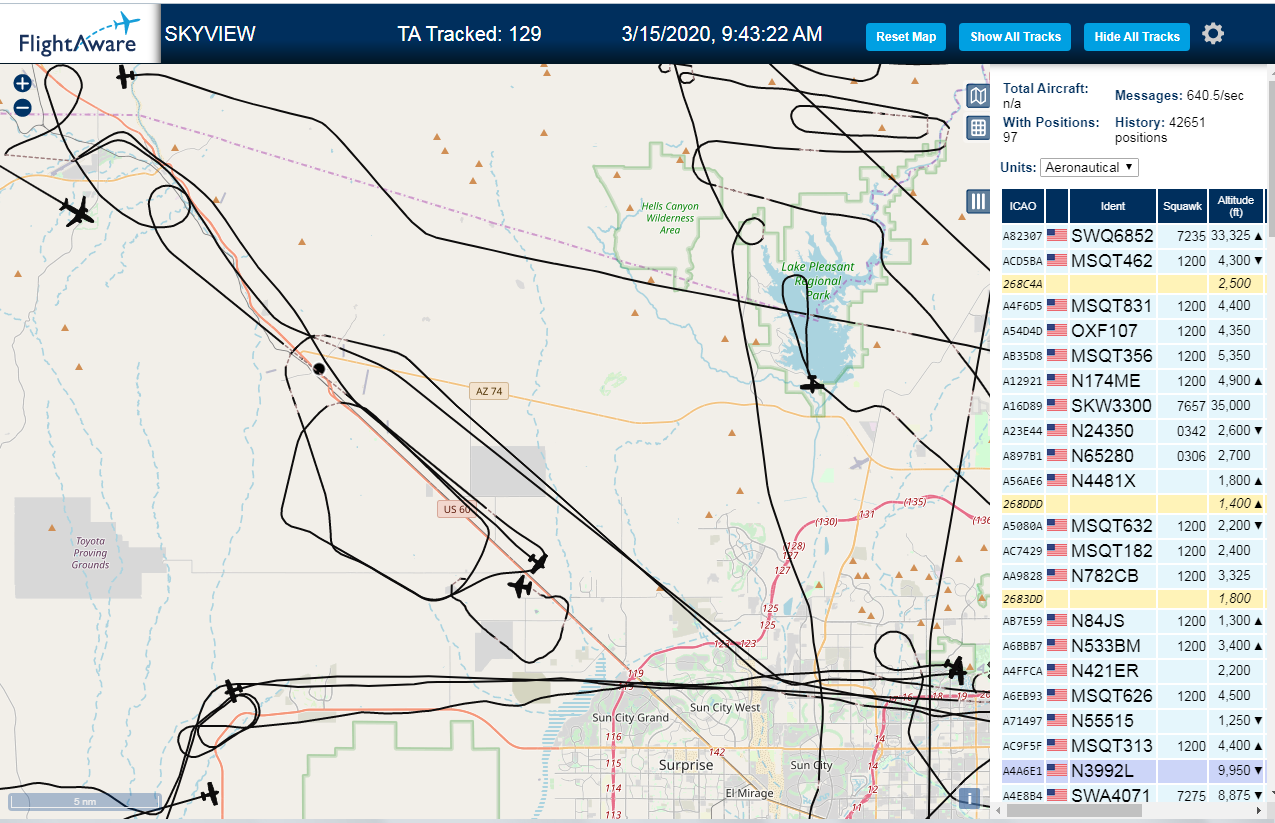The height and width of the screenshot is (823, 1275).
Task: Sort table by Altitude column
Action: (1236, 206)
